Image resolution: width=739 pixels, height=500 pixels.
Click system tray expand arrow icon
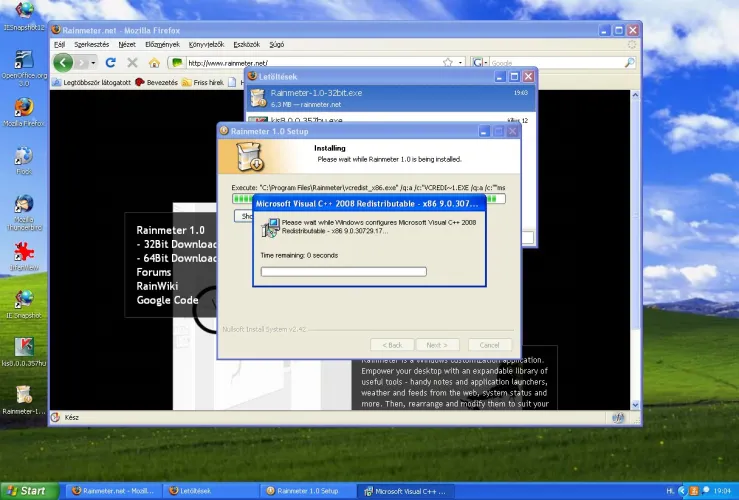coord(682,491)
